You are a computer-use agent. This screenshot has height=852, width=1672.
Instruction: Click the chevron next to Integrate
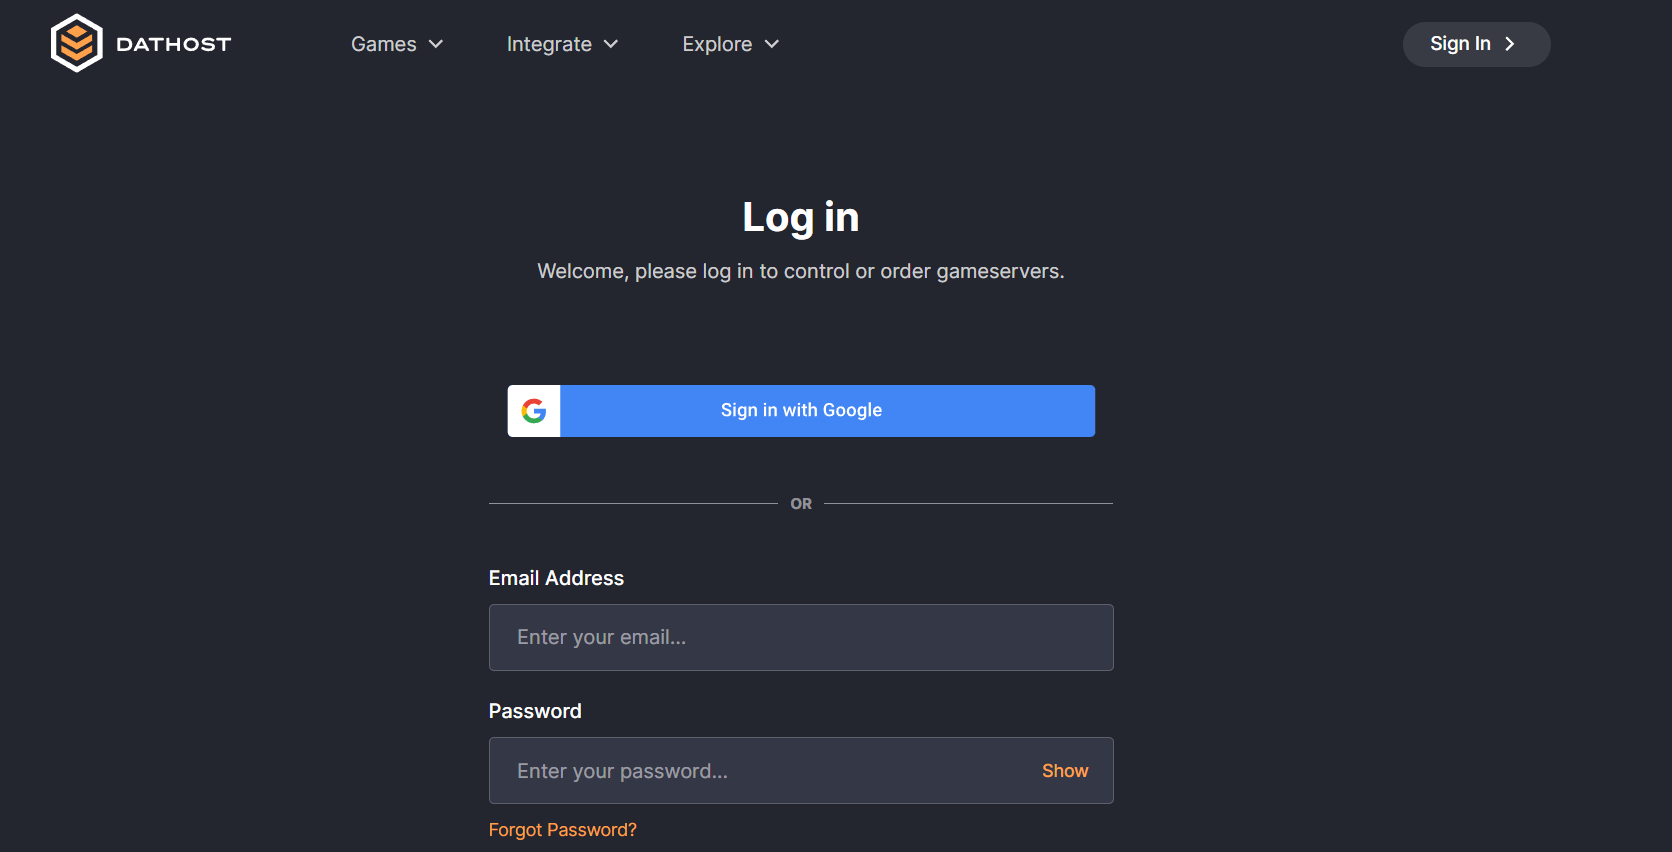click(609, 44)
